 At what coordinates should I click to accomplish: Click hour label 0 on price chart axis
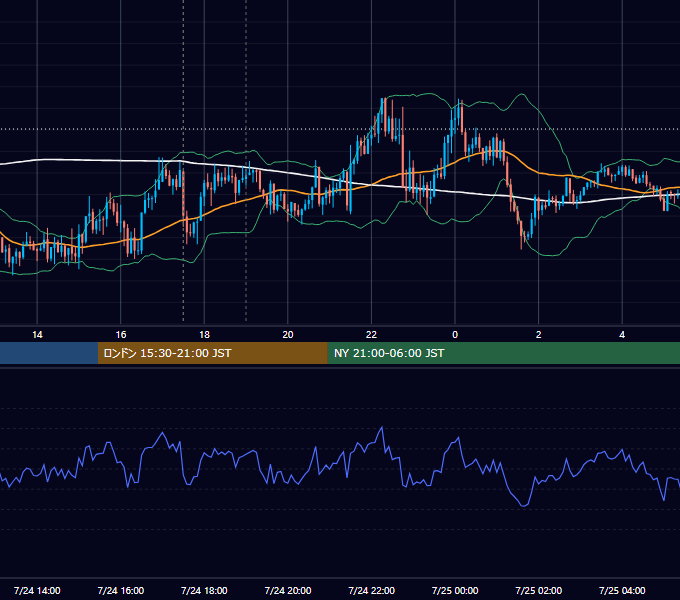tap(455, 335)
